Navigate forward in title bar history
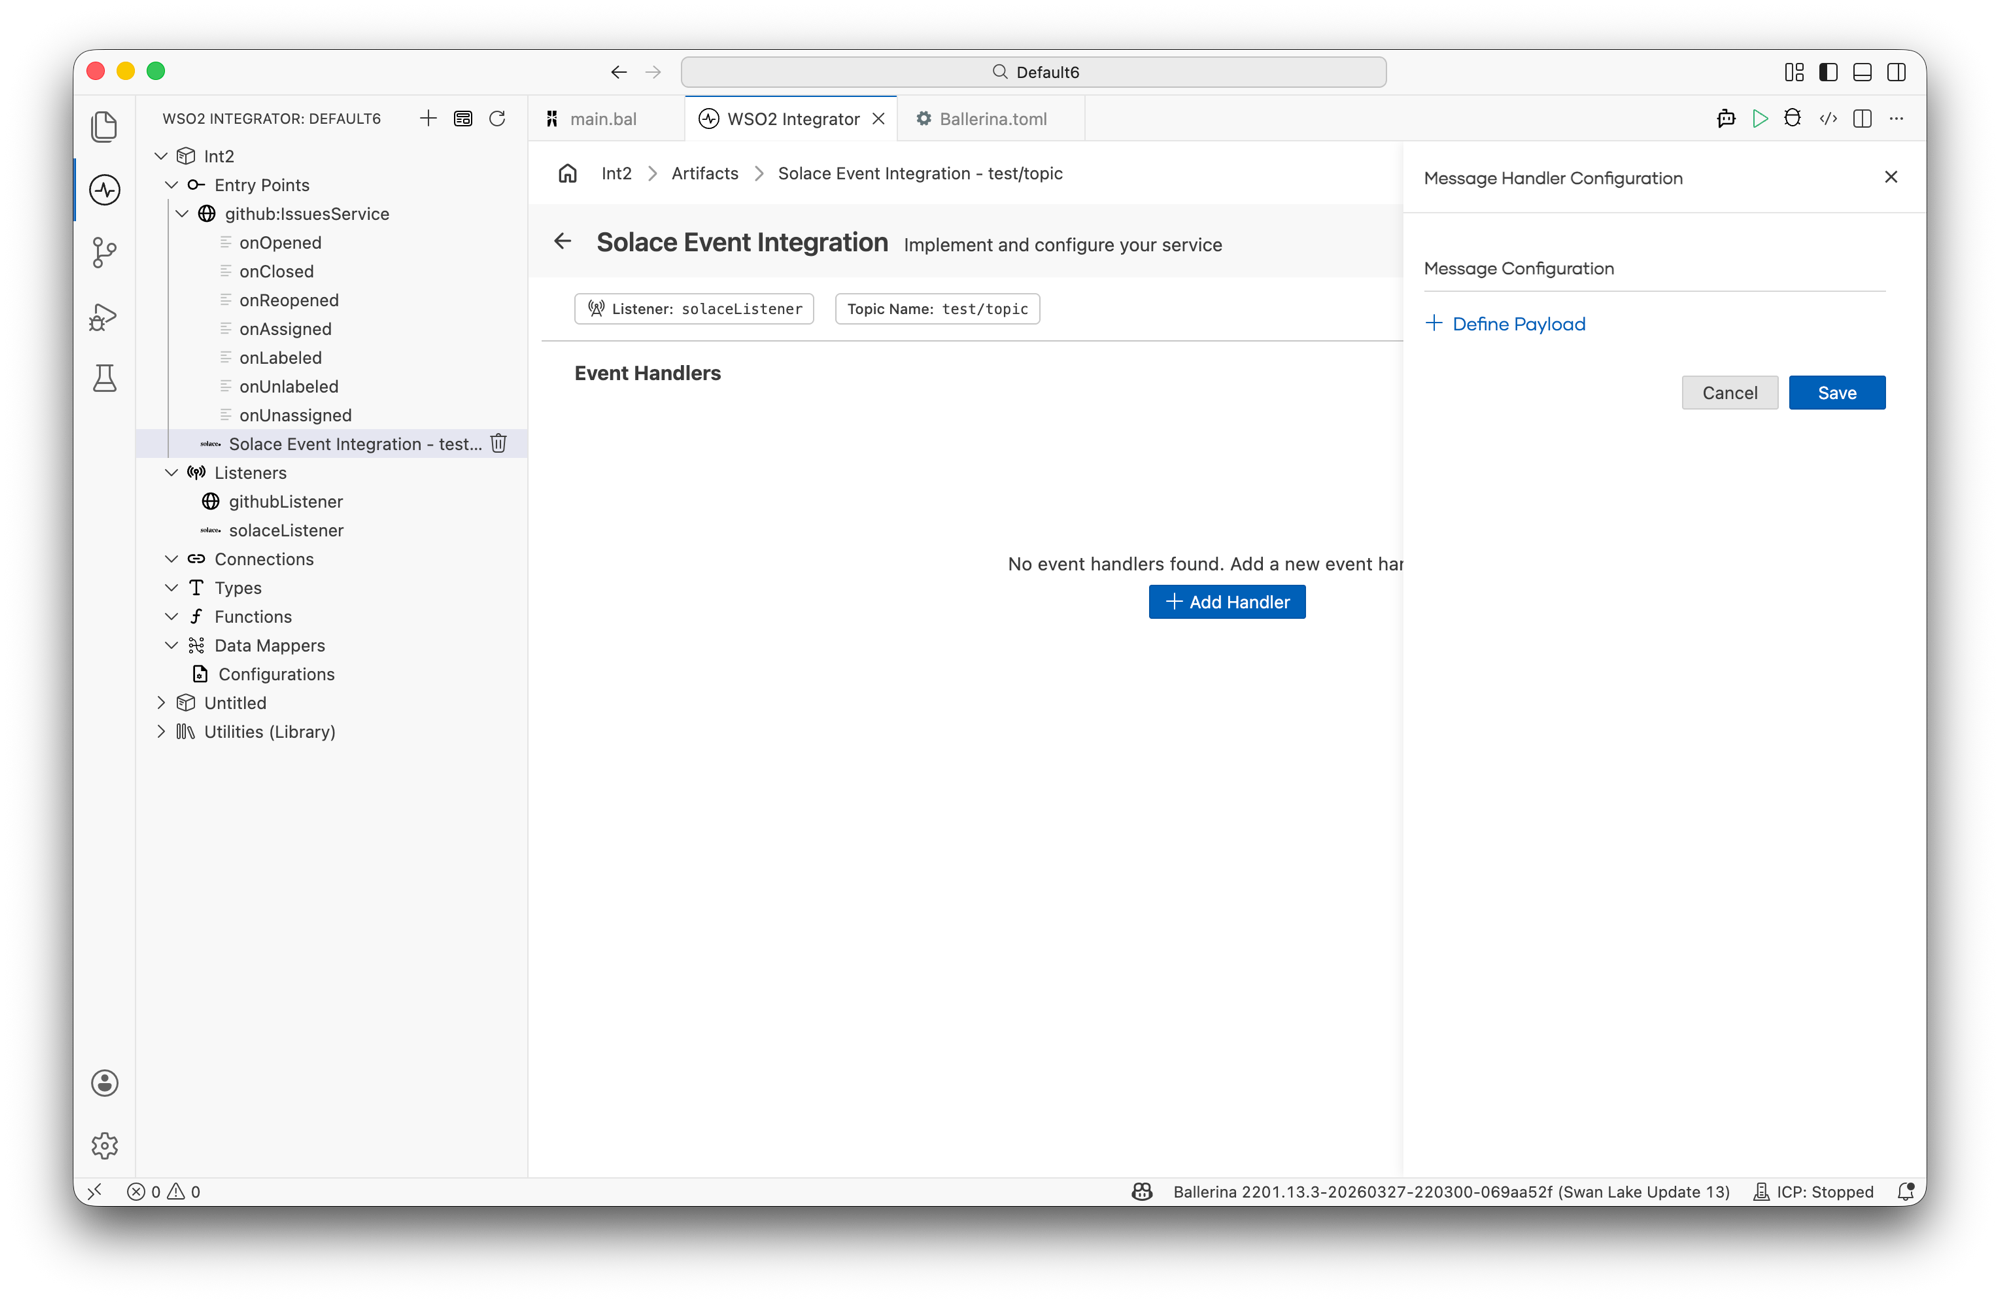 [653, 72]
